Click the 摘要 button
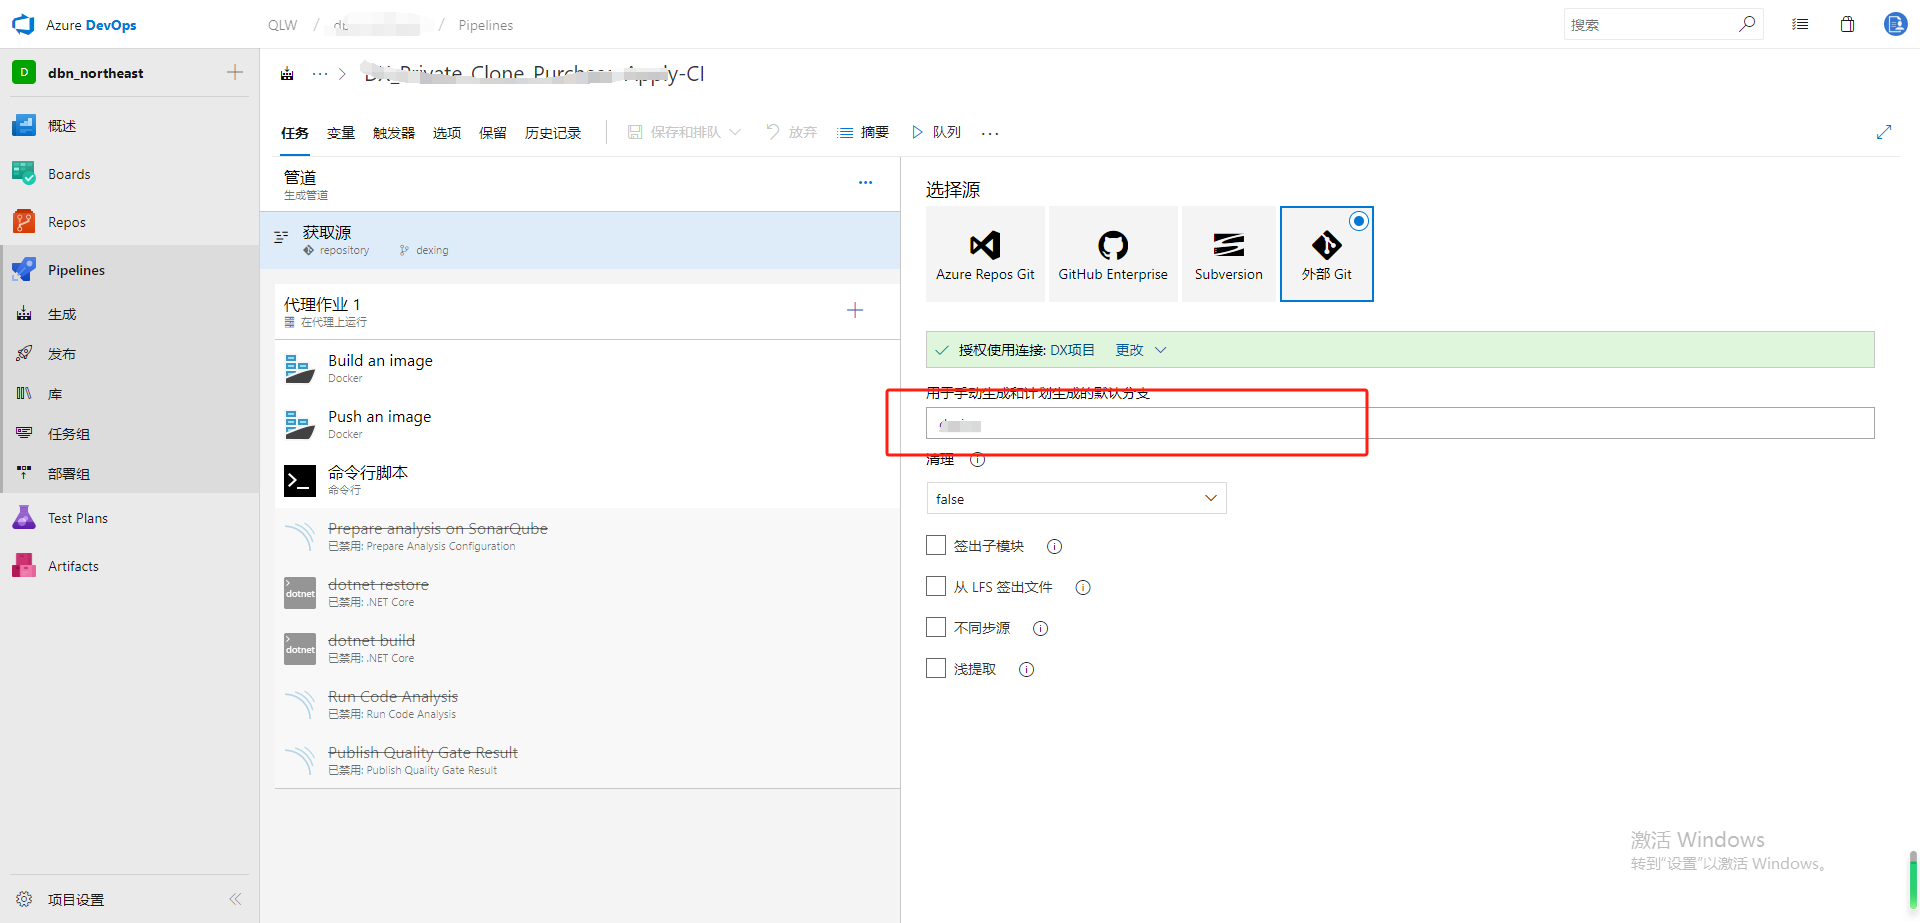 tap(863, 132)
